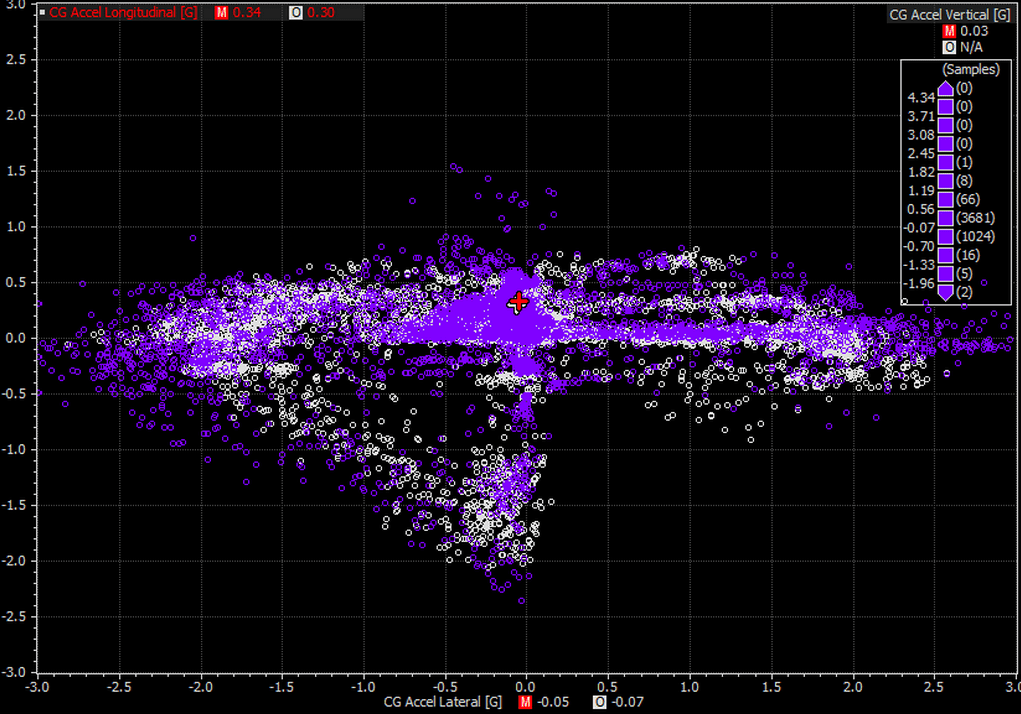Click the color swatch with (1) sample
Image resolution: width=1021 pixels, height=714 pixels.
(945, 162)
